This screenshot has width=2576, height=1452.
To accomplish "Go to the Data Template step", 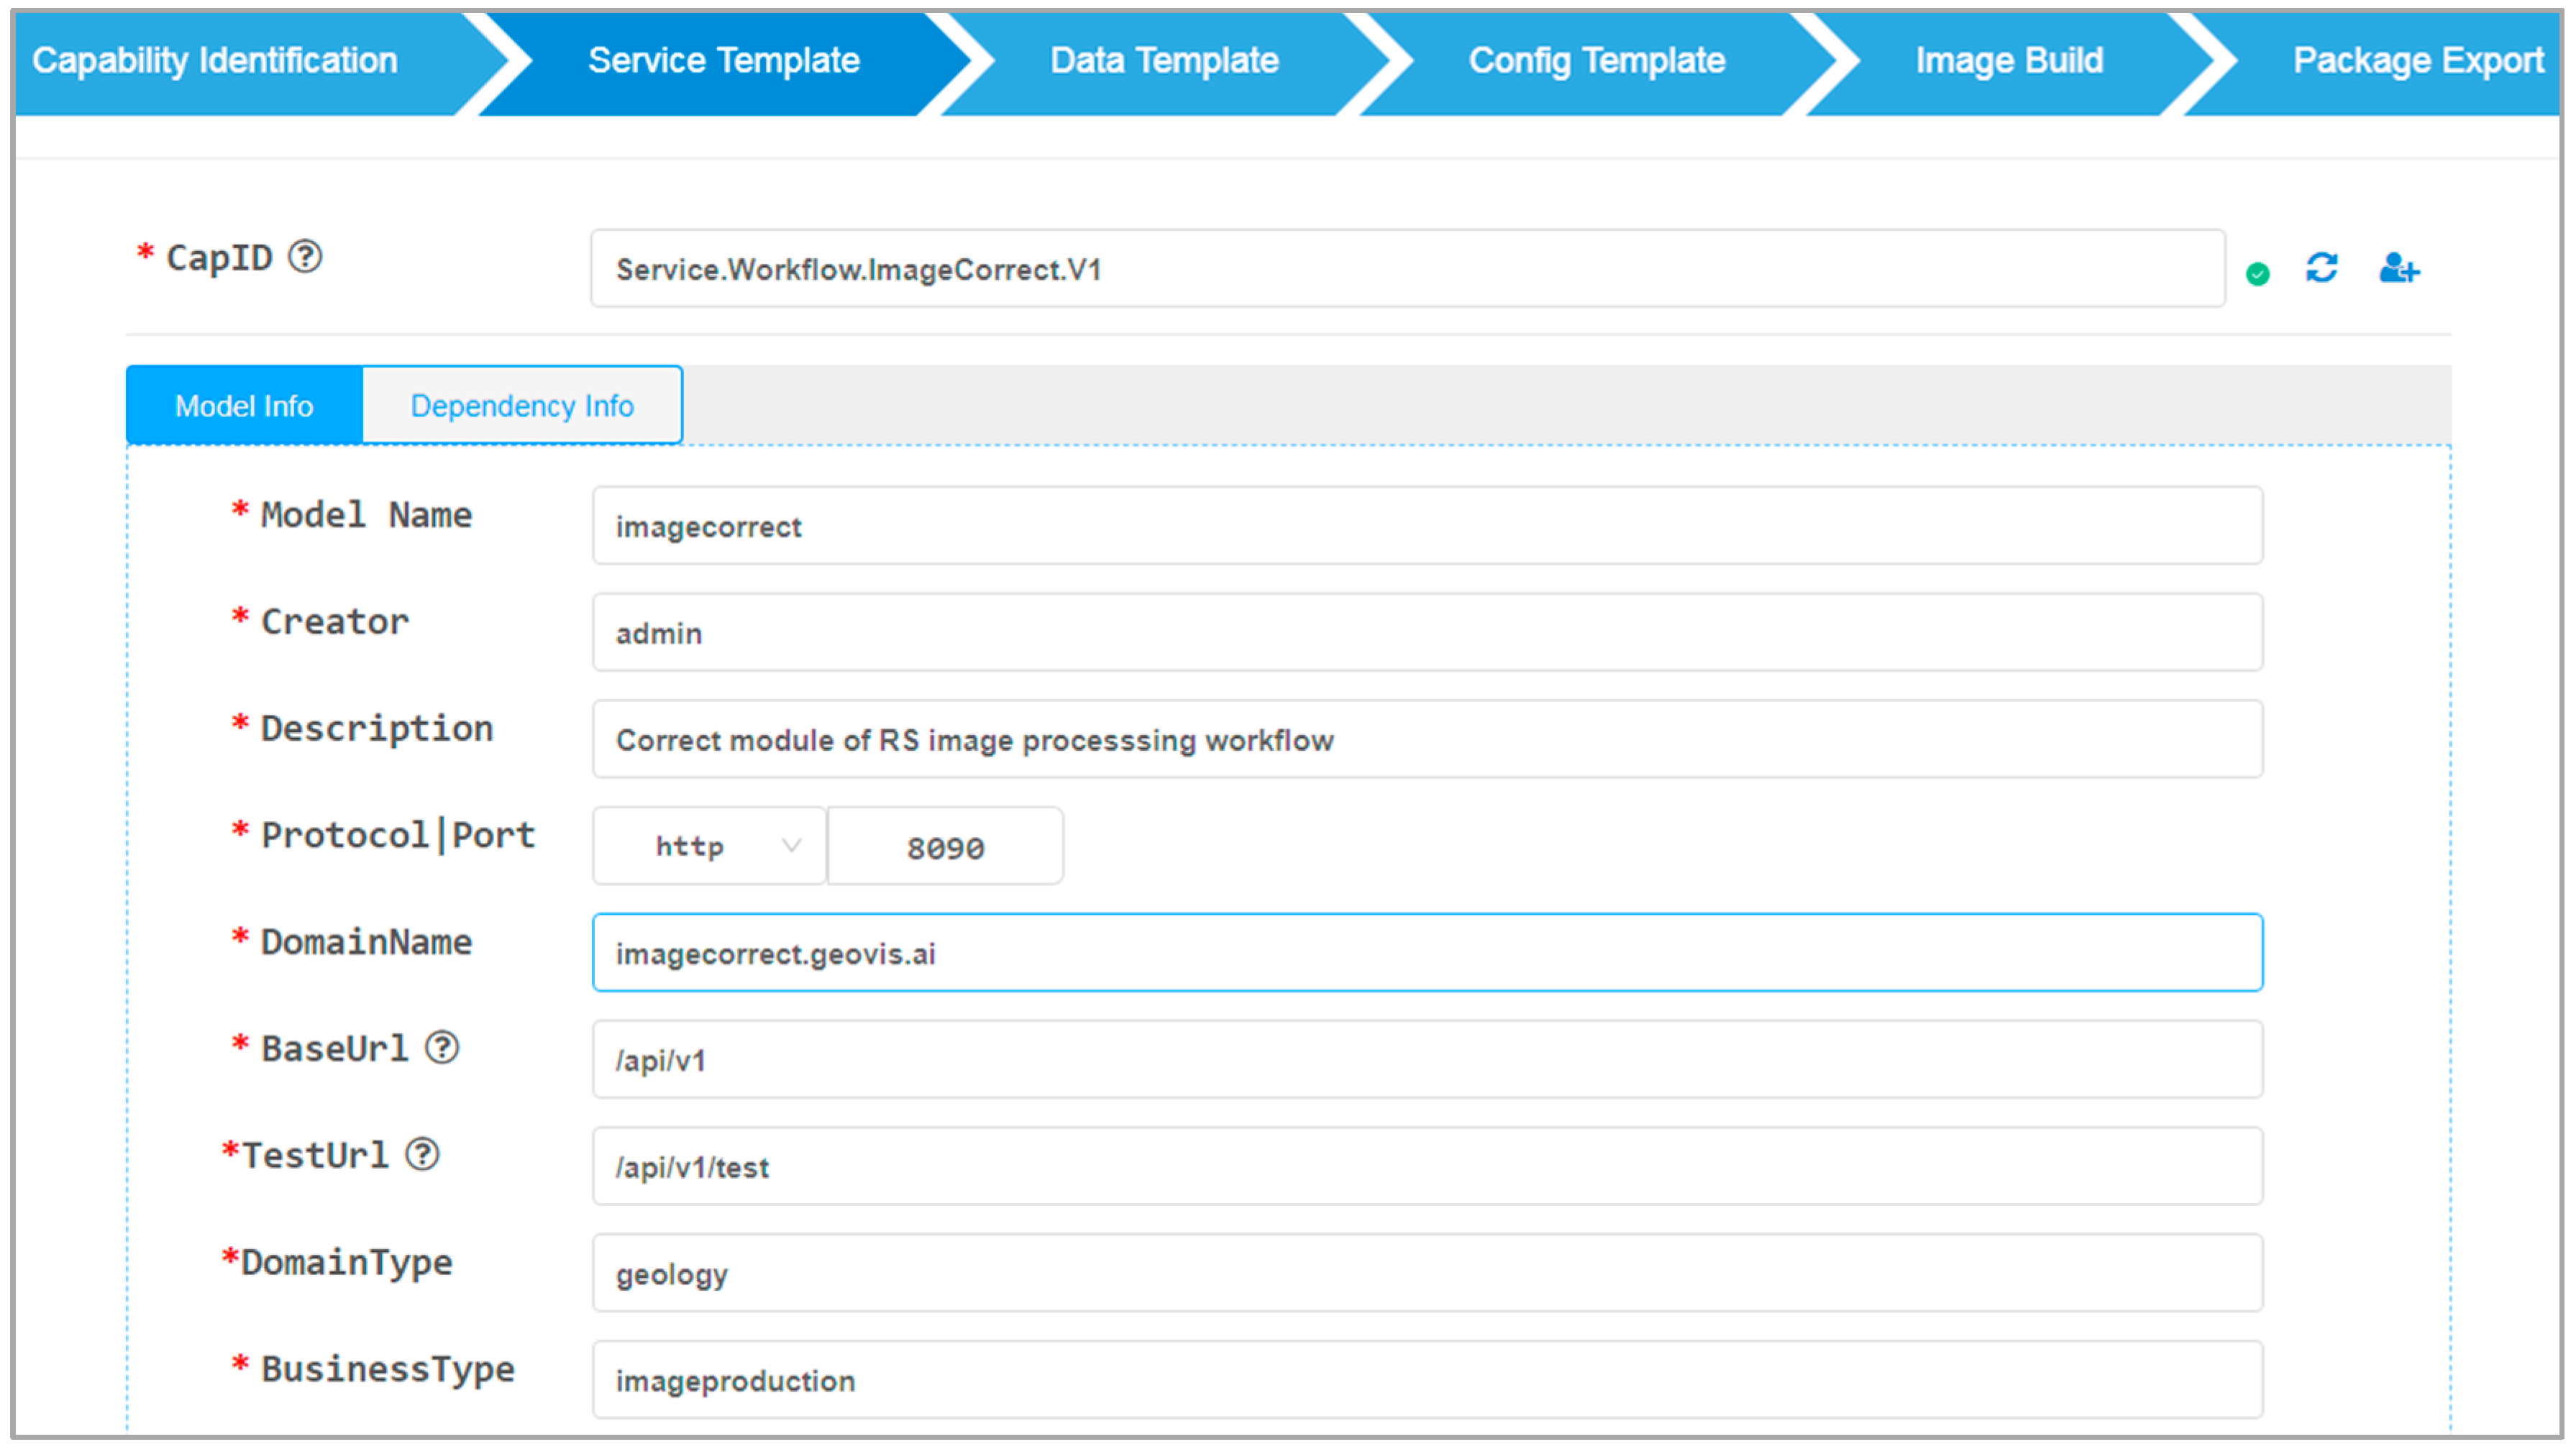I will point(1164,61).
